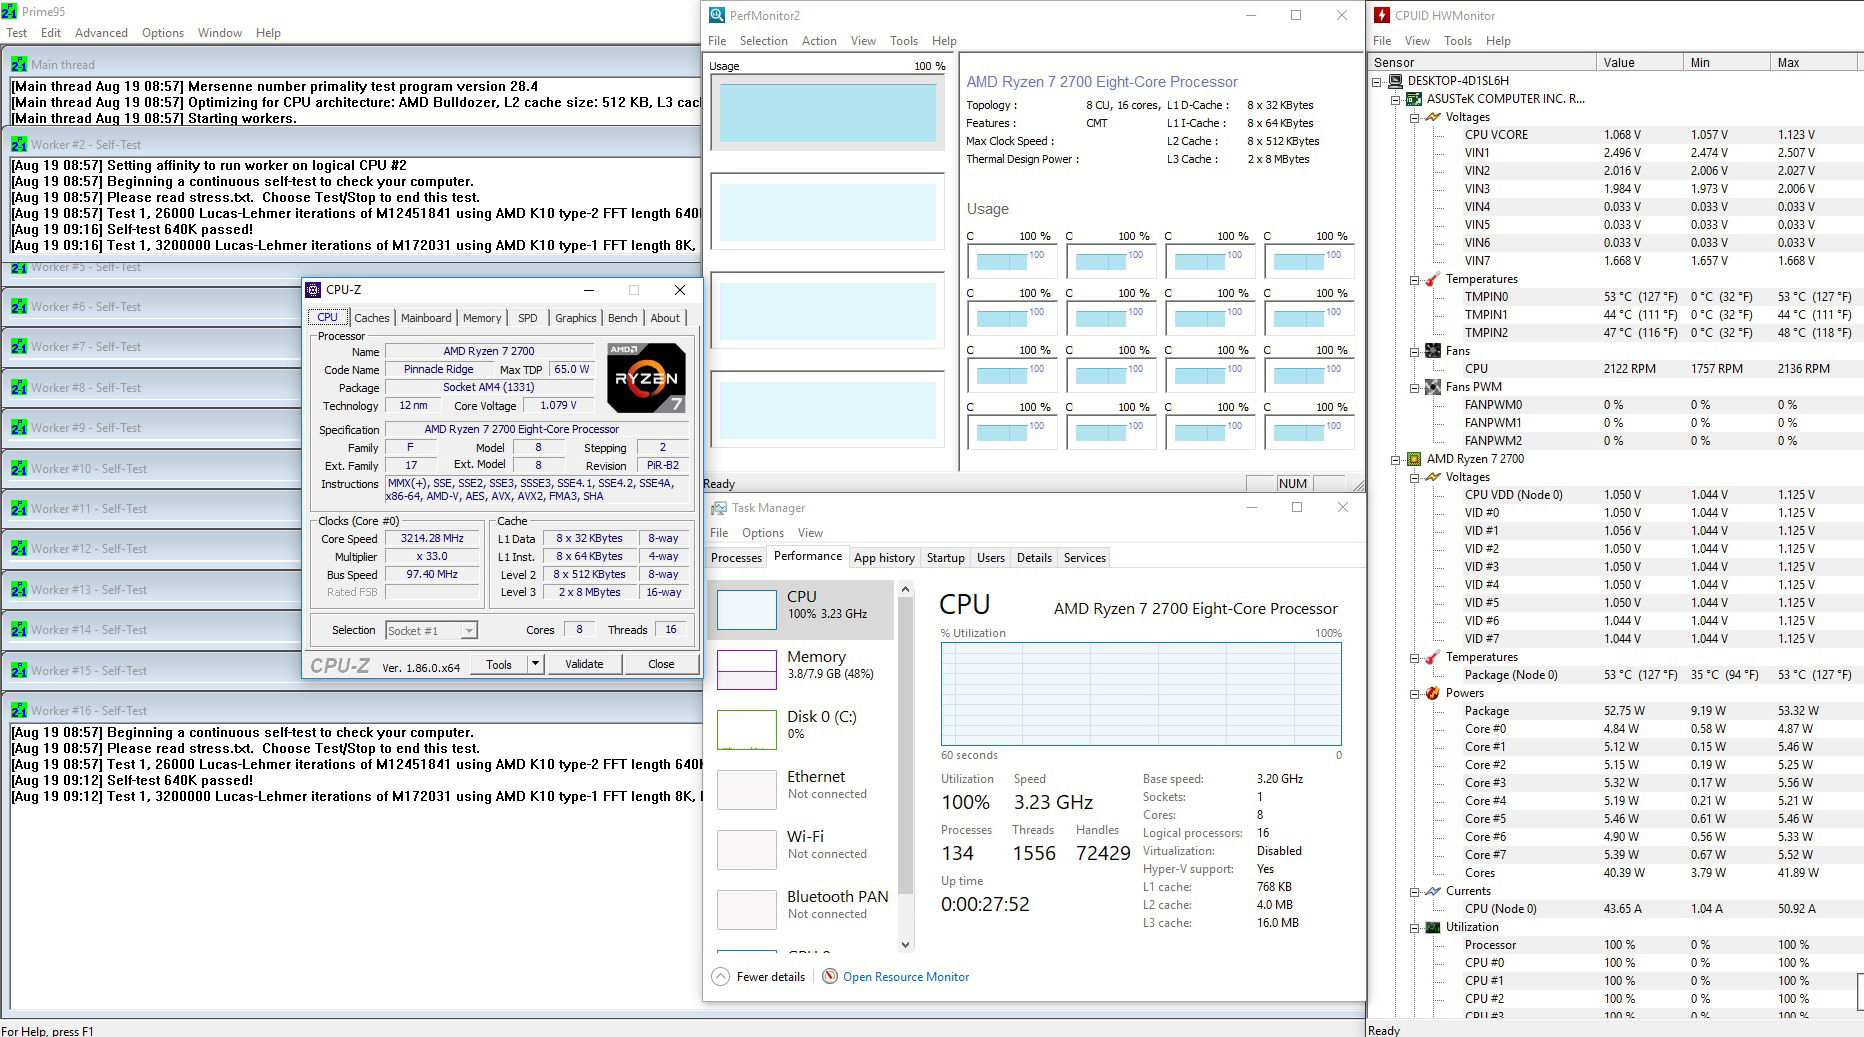The width and height of the screenshot is (1864, 1037).
Task: Switch to the App history tab
Action: click(x=884, y=558)
